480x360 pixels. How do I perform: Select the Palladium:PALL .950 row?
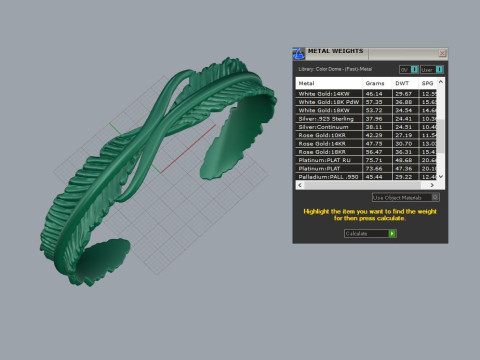coord(366,177)
